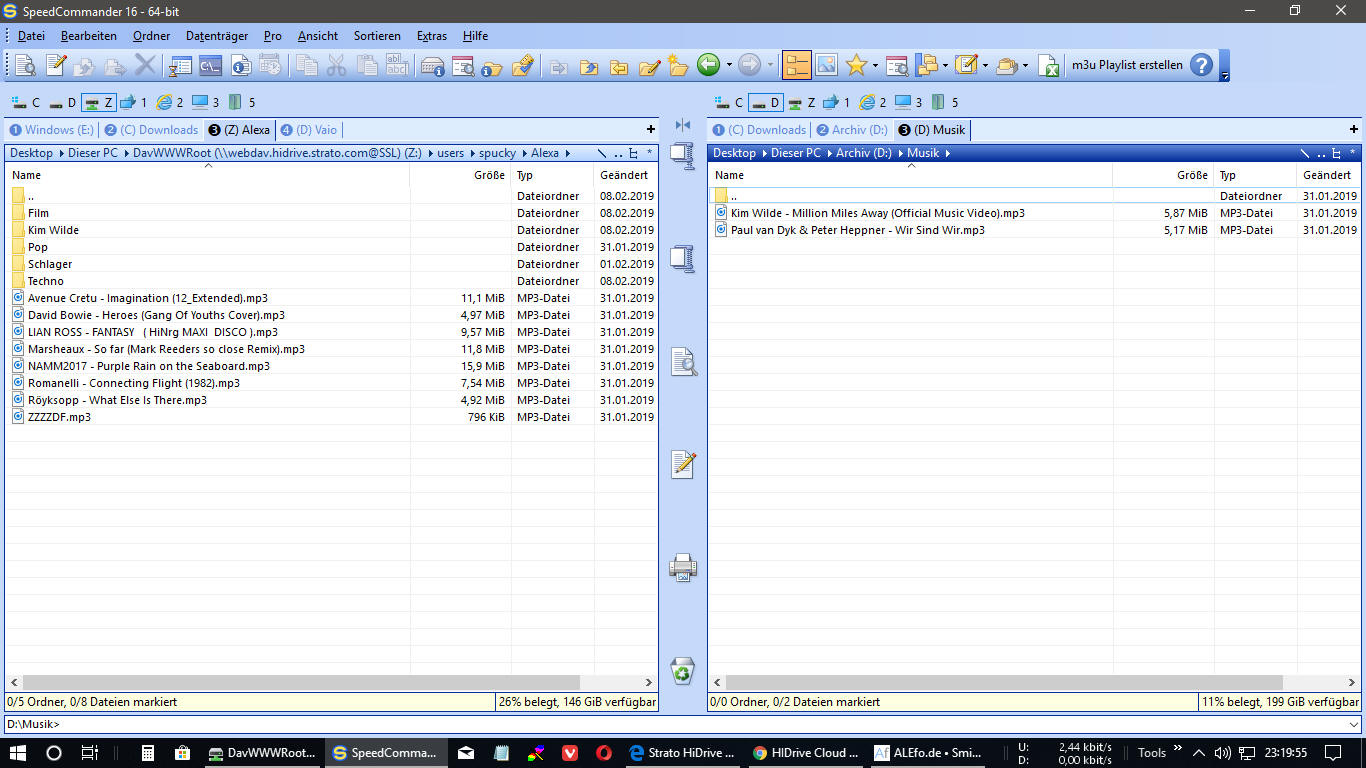Screen dimensions: 1366x768
Task: Open the back button history dropdown arrow
Action: pos(729,66)
